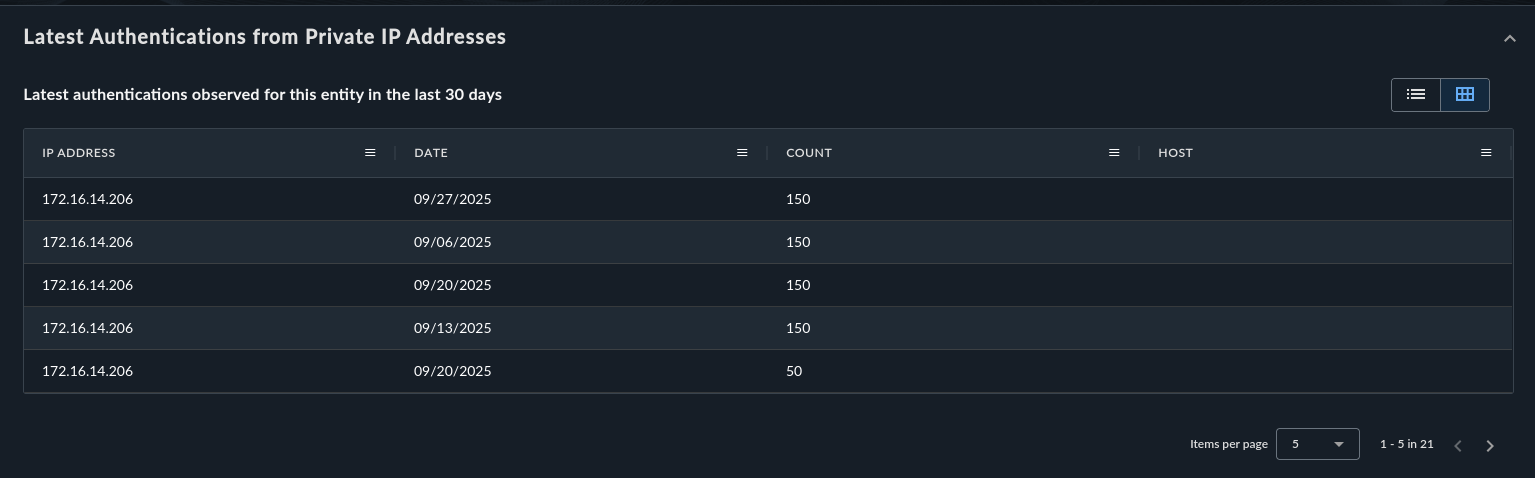Sort by IP Address column header

[79, 153]
